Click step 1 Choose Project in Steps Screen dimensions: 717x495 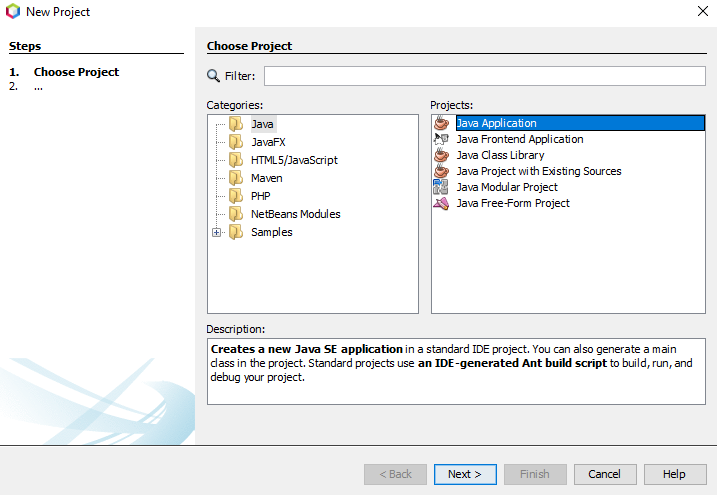[76, 72]
